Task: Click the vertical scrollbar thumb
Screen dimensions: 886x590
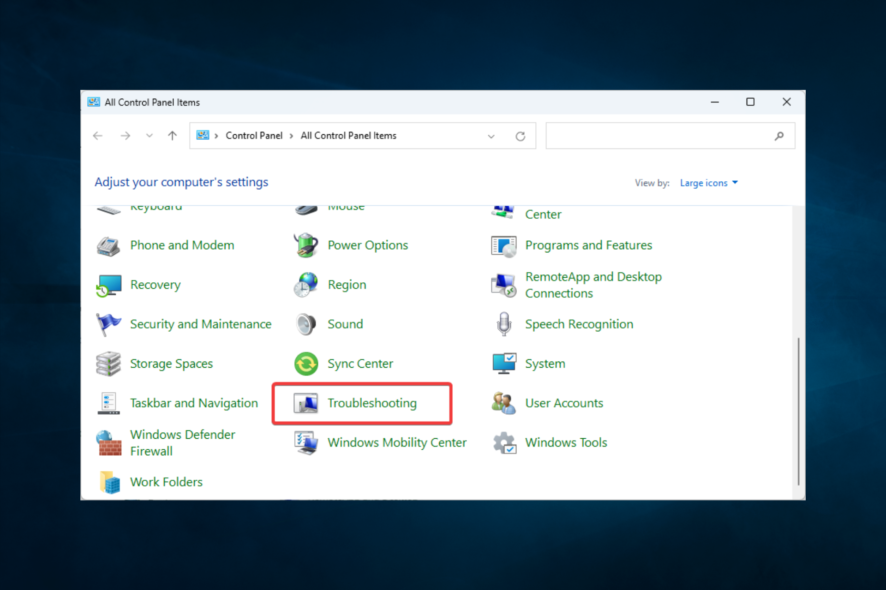Action: 798,411
